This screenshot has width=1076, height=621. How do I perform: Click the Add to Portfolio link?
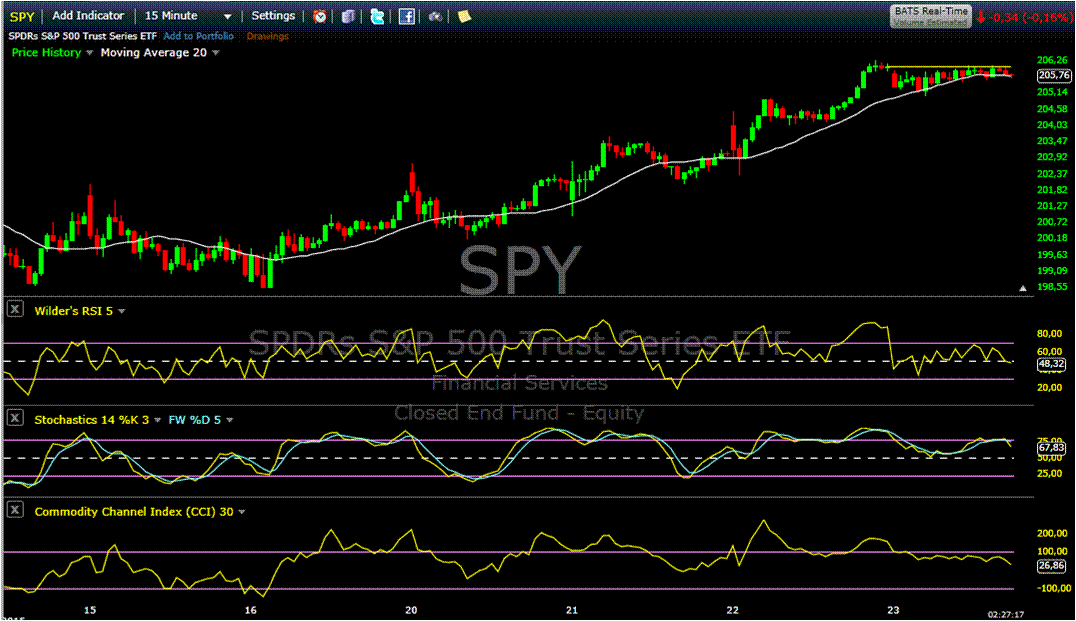pos(198,36)
